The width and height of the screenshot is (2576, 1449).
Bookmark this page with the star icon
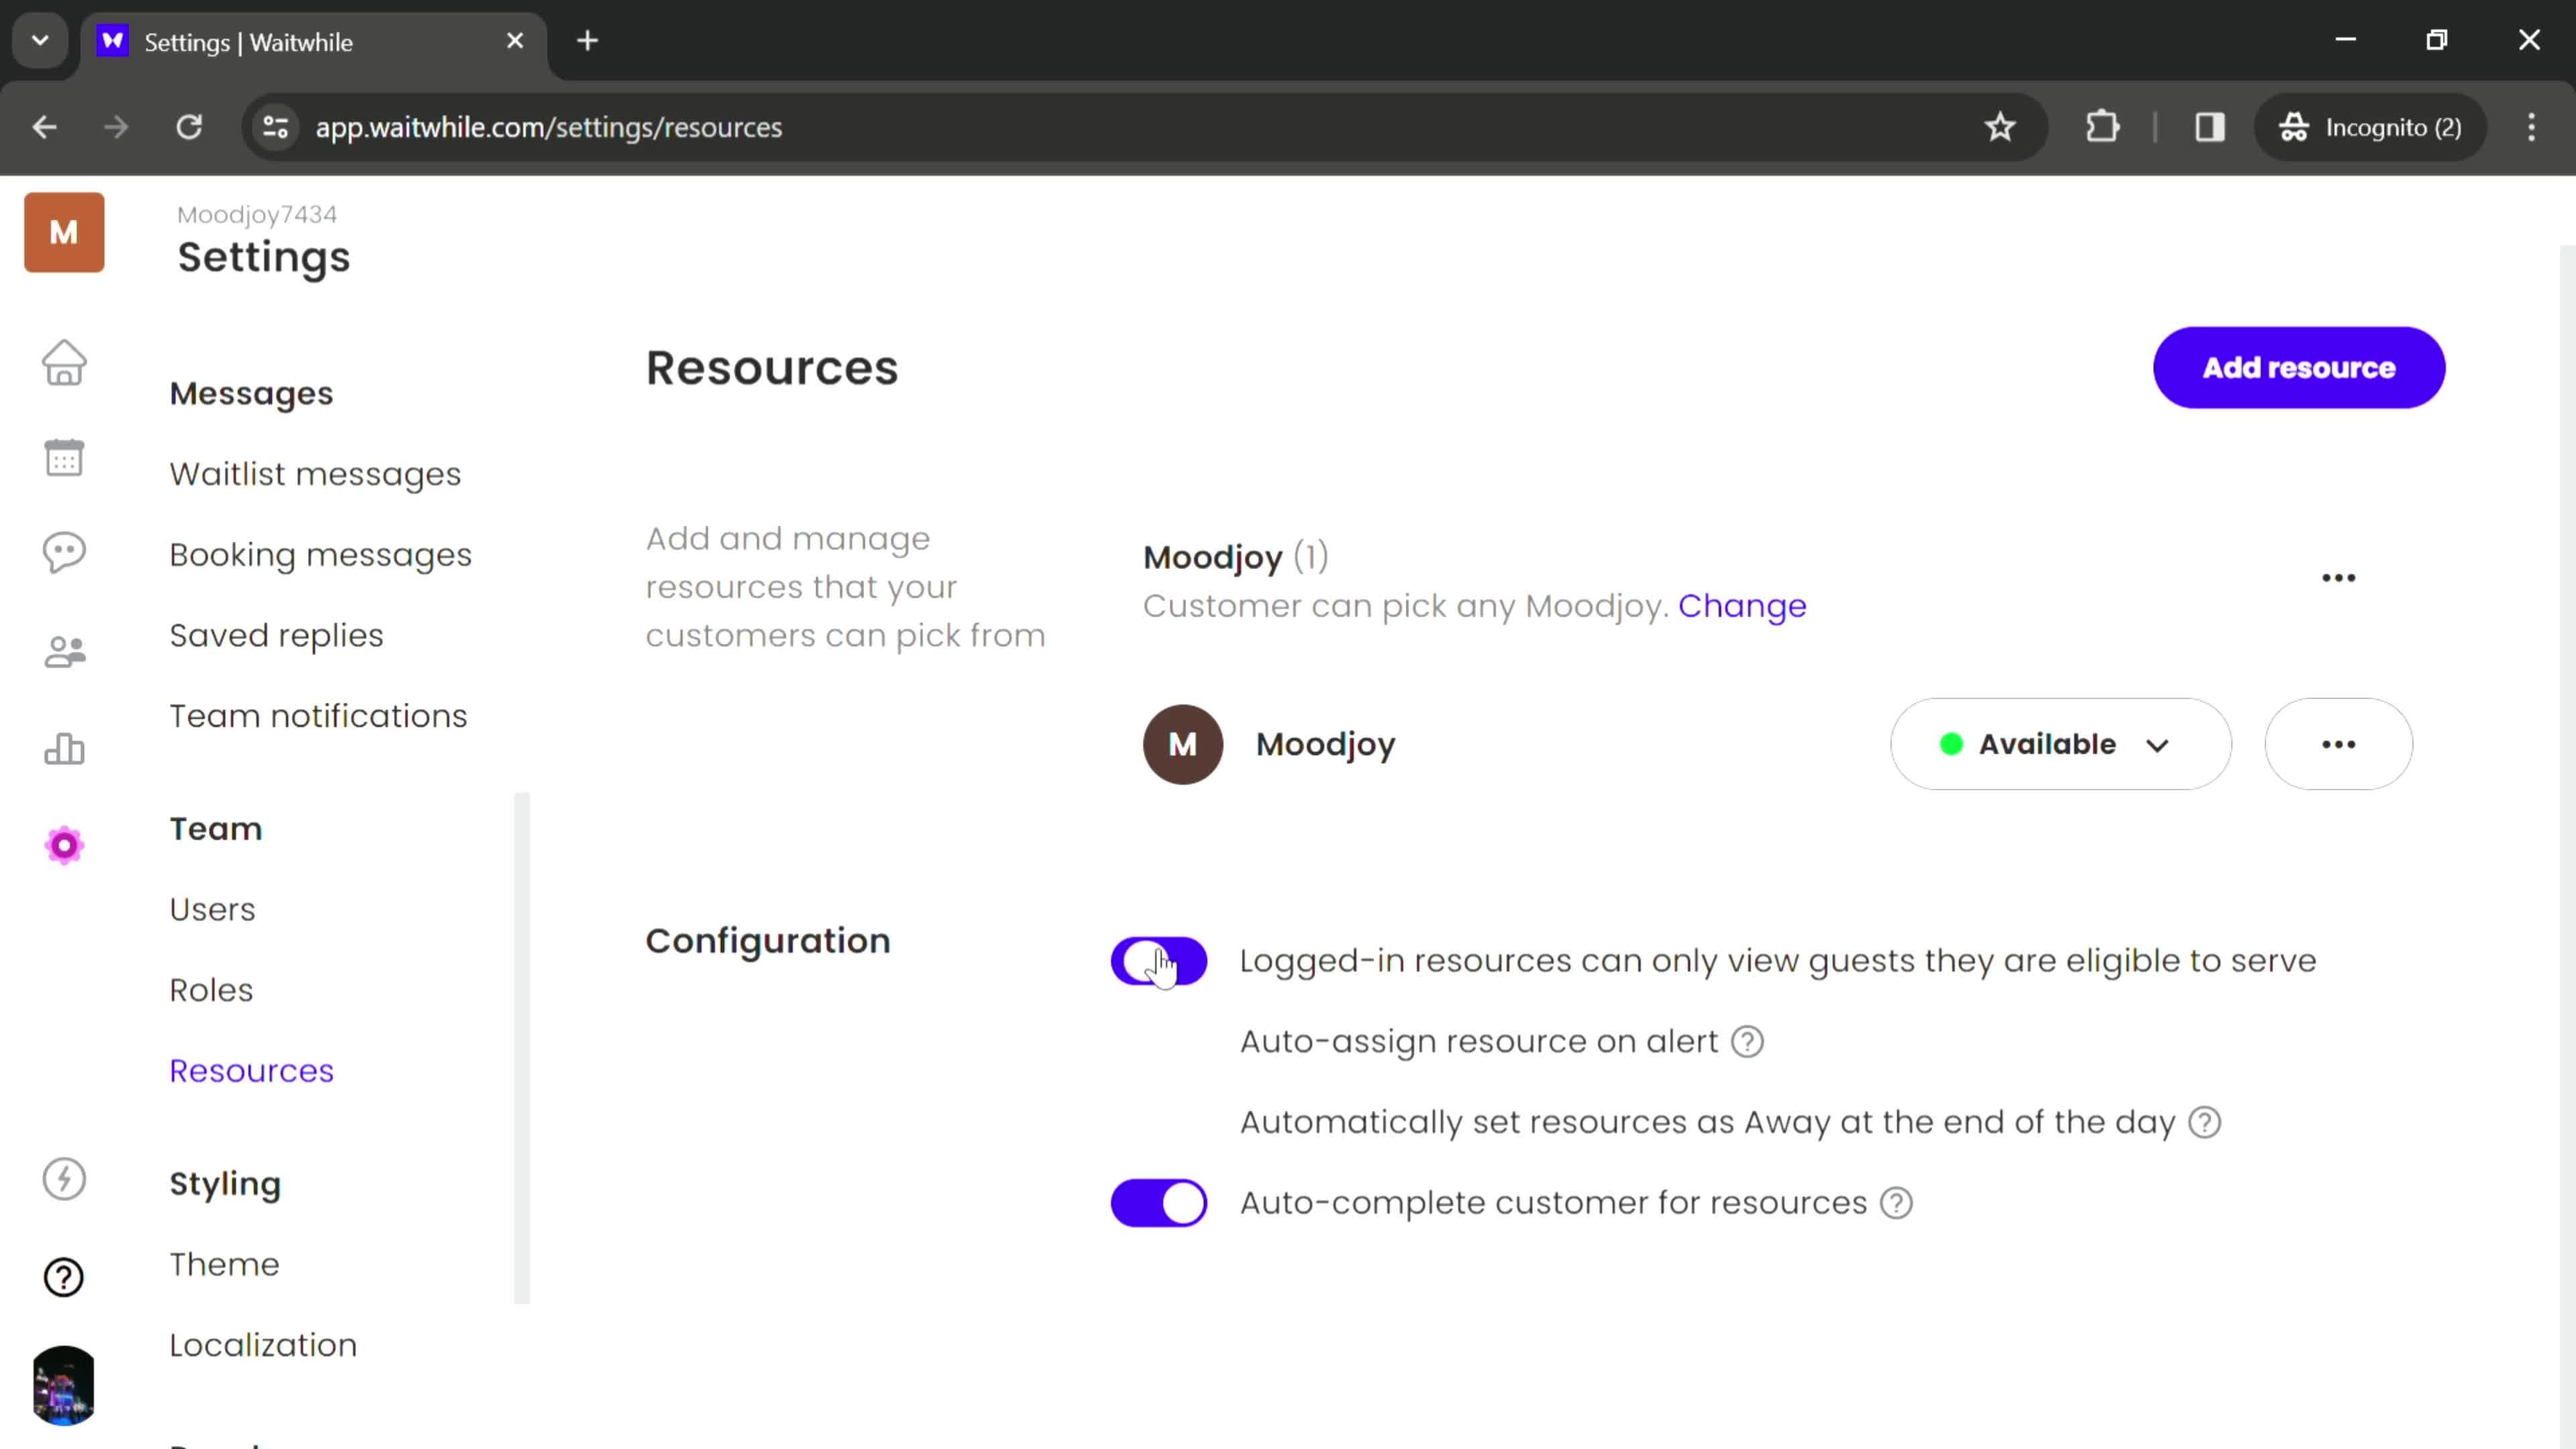2000,127
